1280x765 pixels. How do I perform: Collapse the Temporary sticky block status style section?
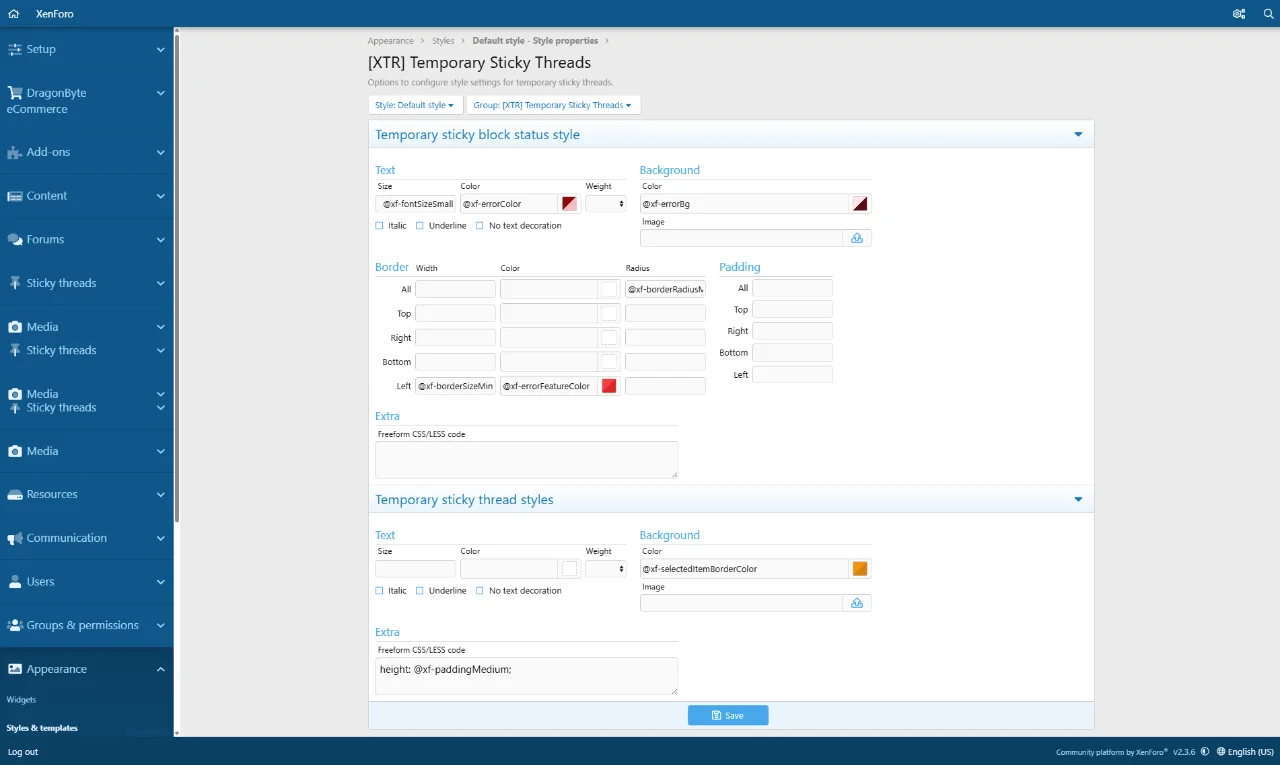tap(1078, 134)
